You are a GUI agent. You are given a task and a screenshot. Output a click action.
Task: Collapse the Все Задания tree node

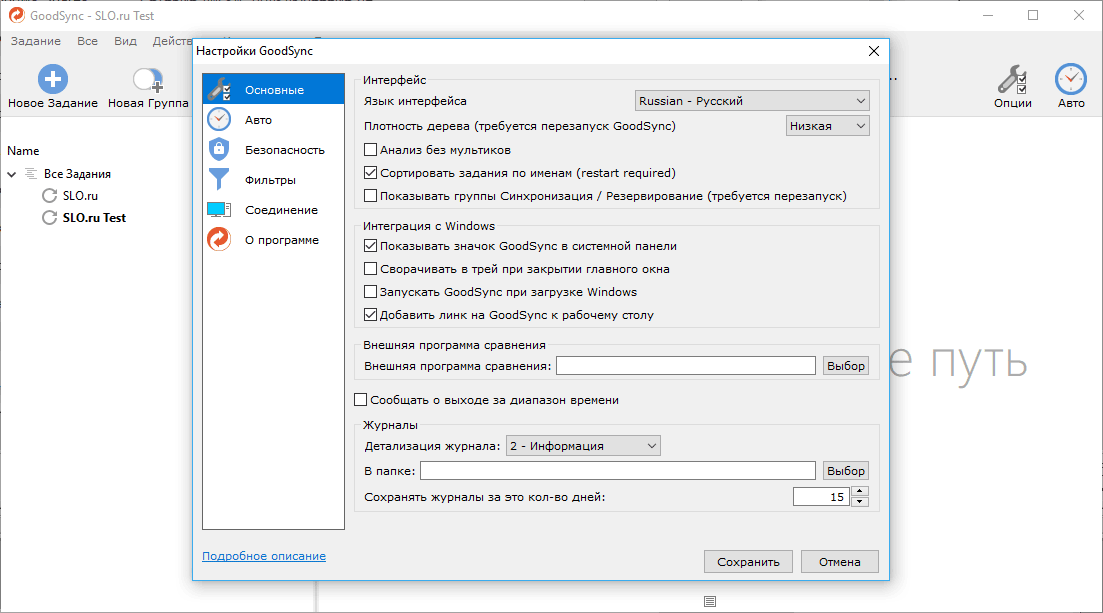coord(12,174)
